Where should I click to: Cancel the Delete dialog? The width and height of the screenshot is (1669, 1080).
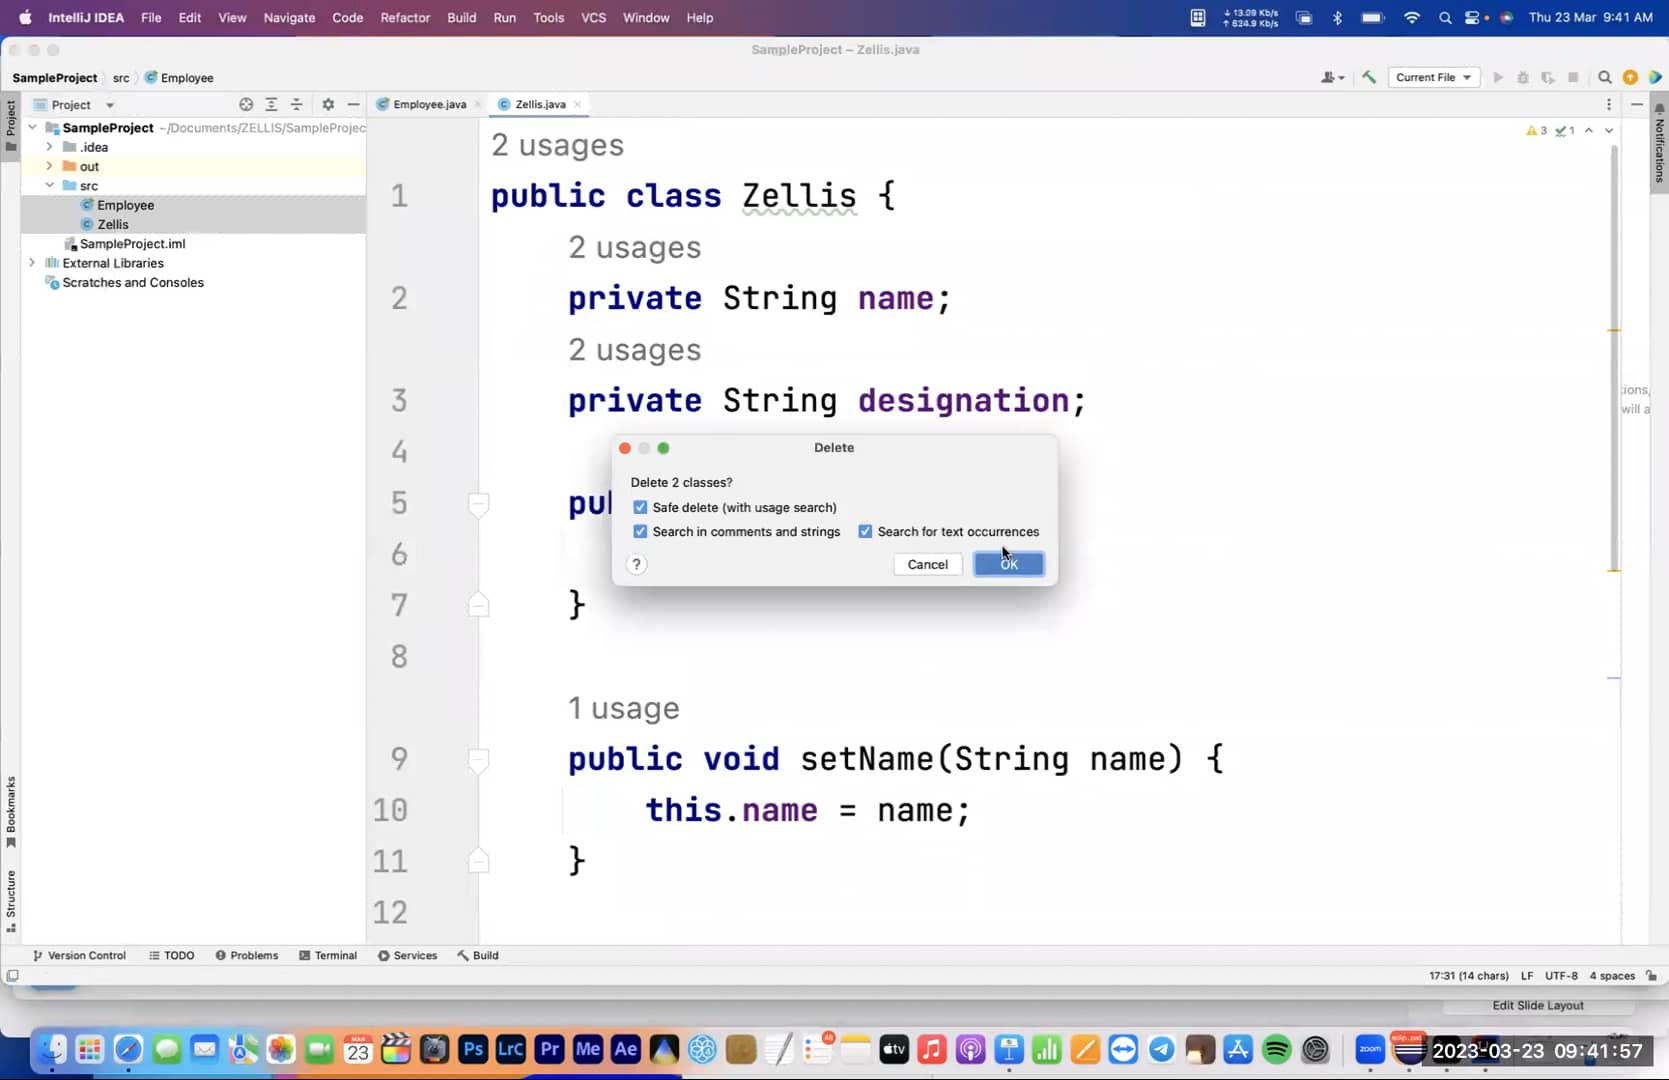pyautogui.click(x=926, y=564)
